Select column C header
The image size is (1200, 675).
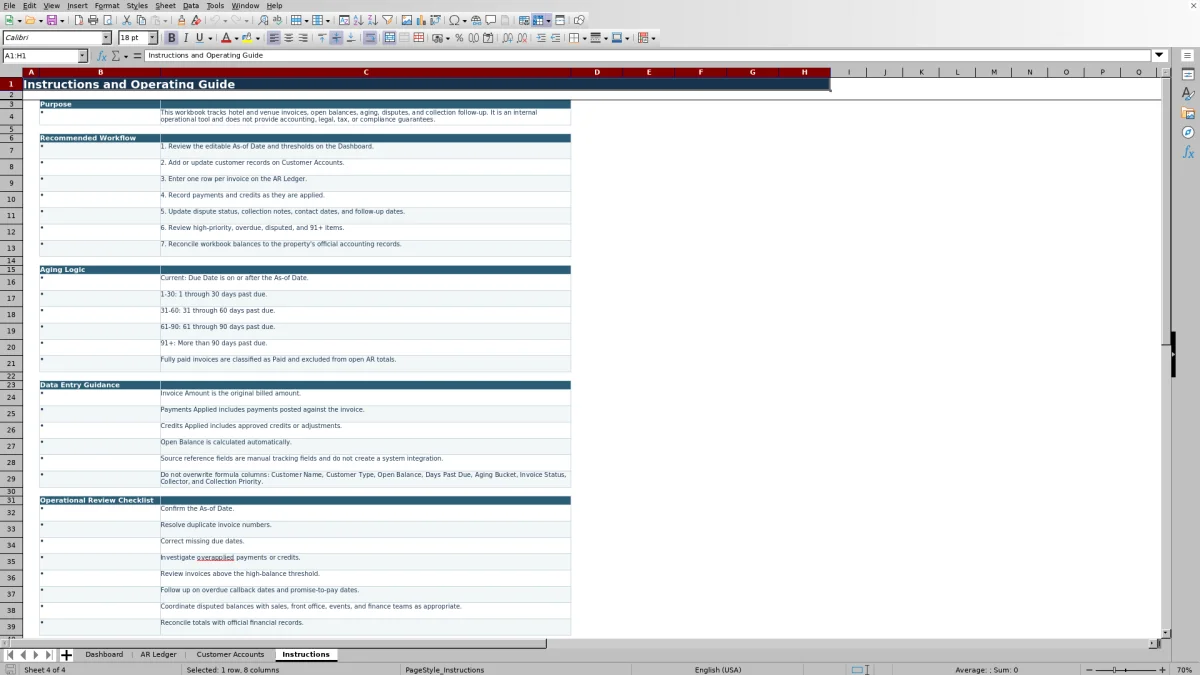365,72
